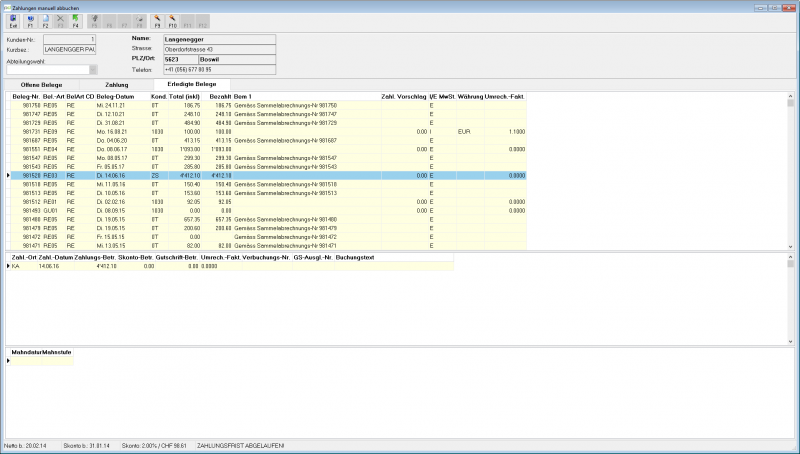Viewport: 800px width, 454px height.
Task: Click the Mahnstufe column header
Action: tap(57, 352)
